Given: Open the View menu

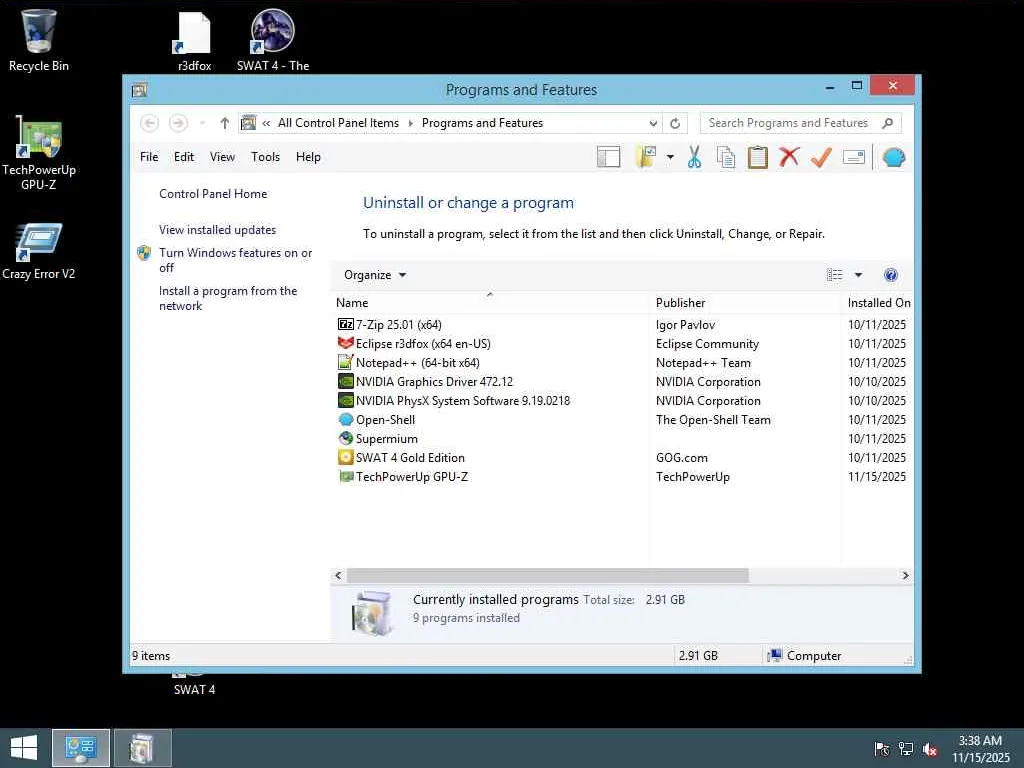Looking at the screenshot, I should click(222, 157).
